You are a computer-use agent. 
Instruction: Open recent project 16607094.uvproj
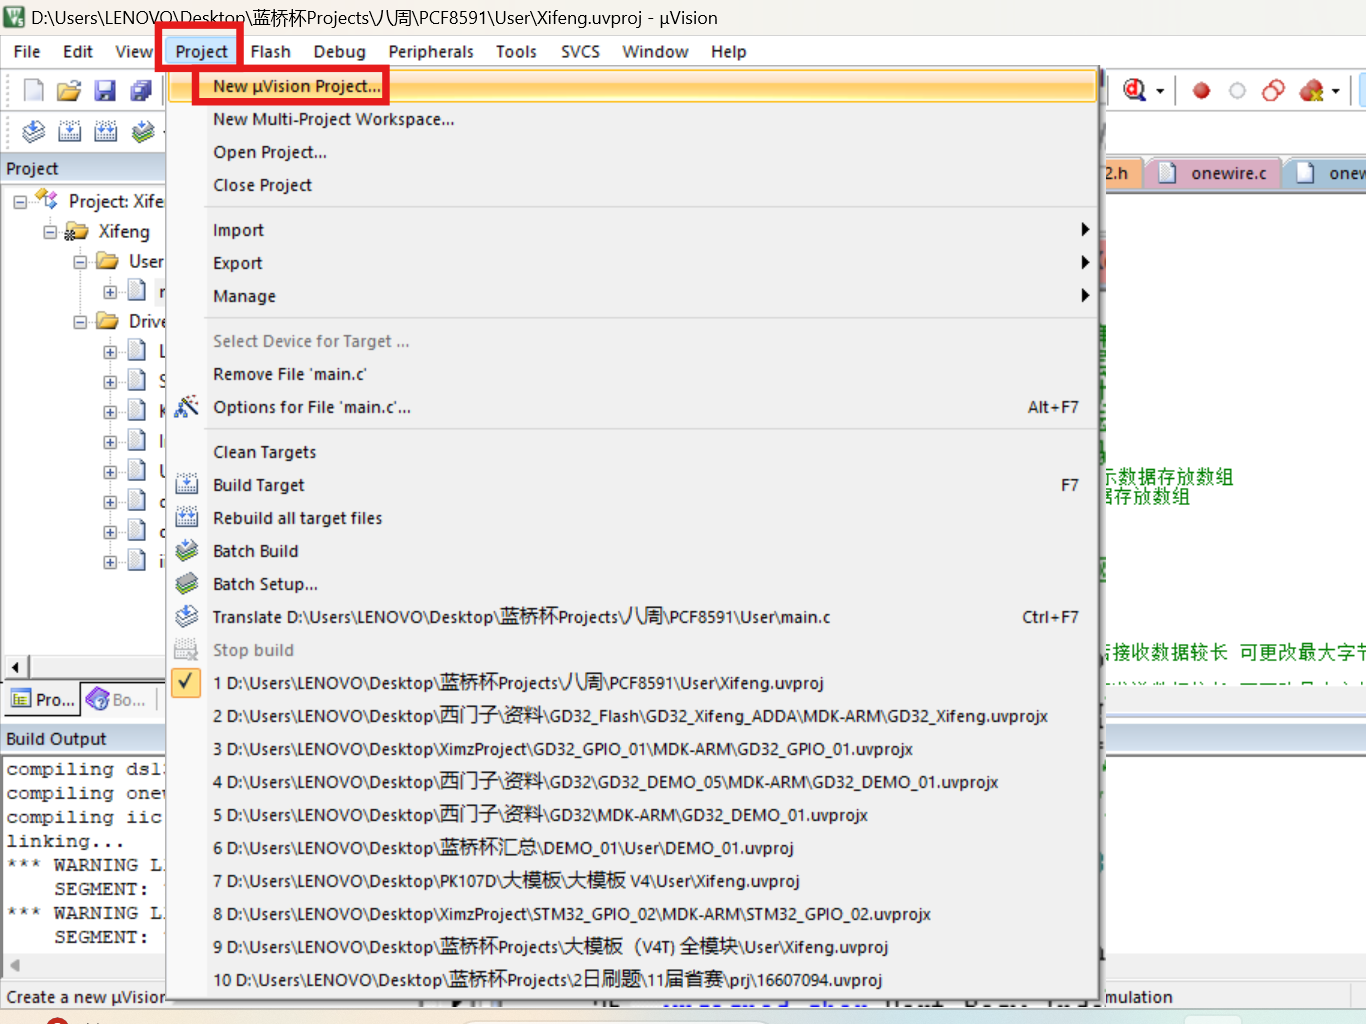(633, 980)
